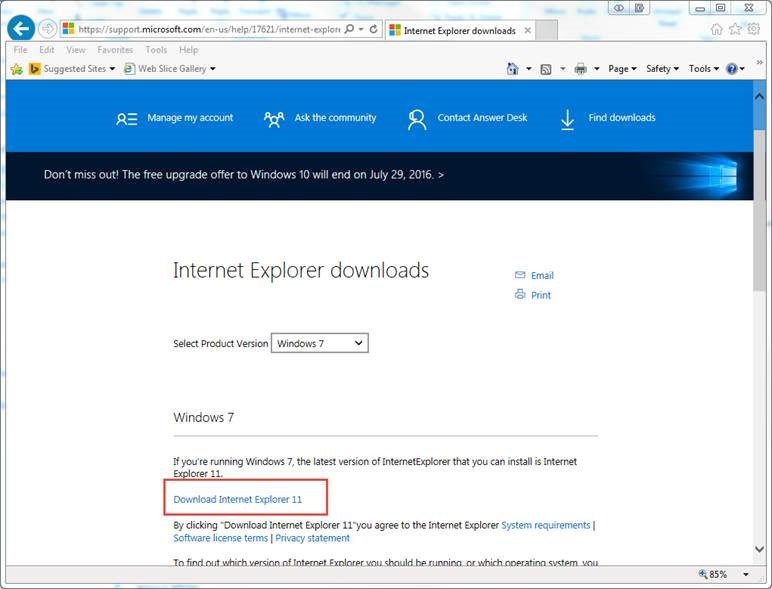Click the Ask the community people icon
Image resolution: width=772 pixels, height=589 pixels.
pos(274,119)
